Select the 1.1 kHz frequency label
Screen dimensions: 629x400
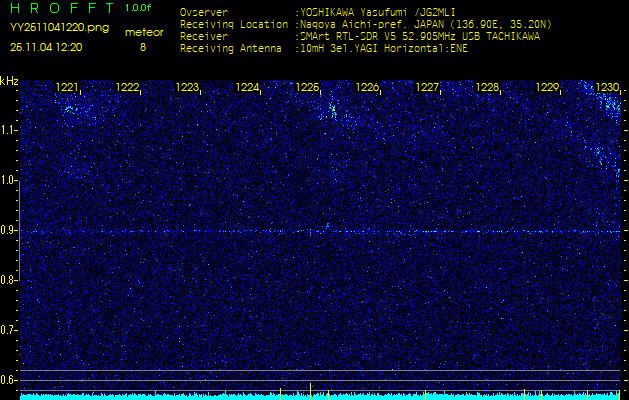click(9, 130)
